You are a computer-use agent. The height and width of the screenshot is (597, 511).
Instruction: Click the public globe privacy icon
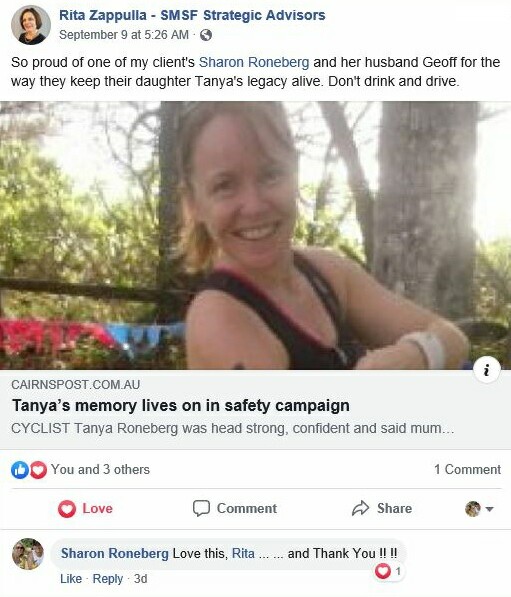[x=206, y=35]
